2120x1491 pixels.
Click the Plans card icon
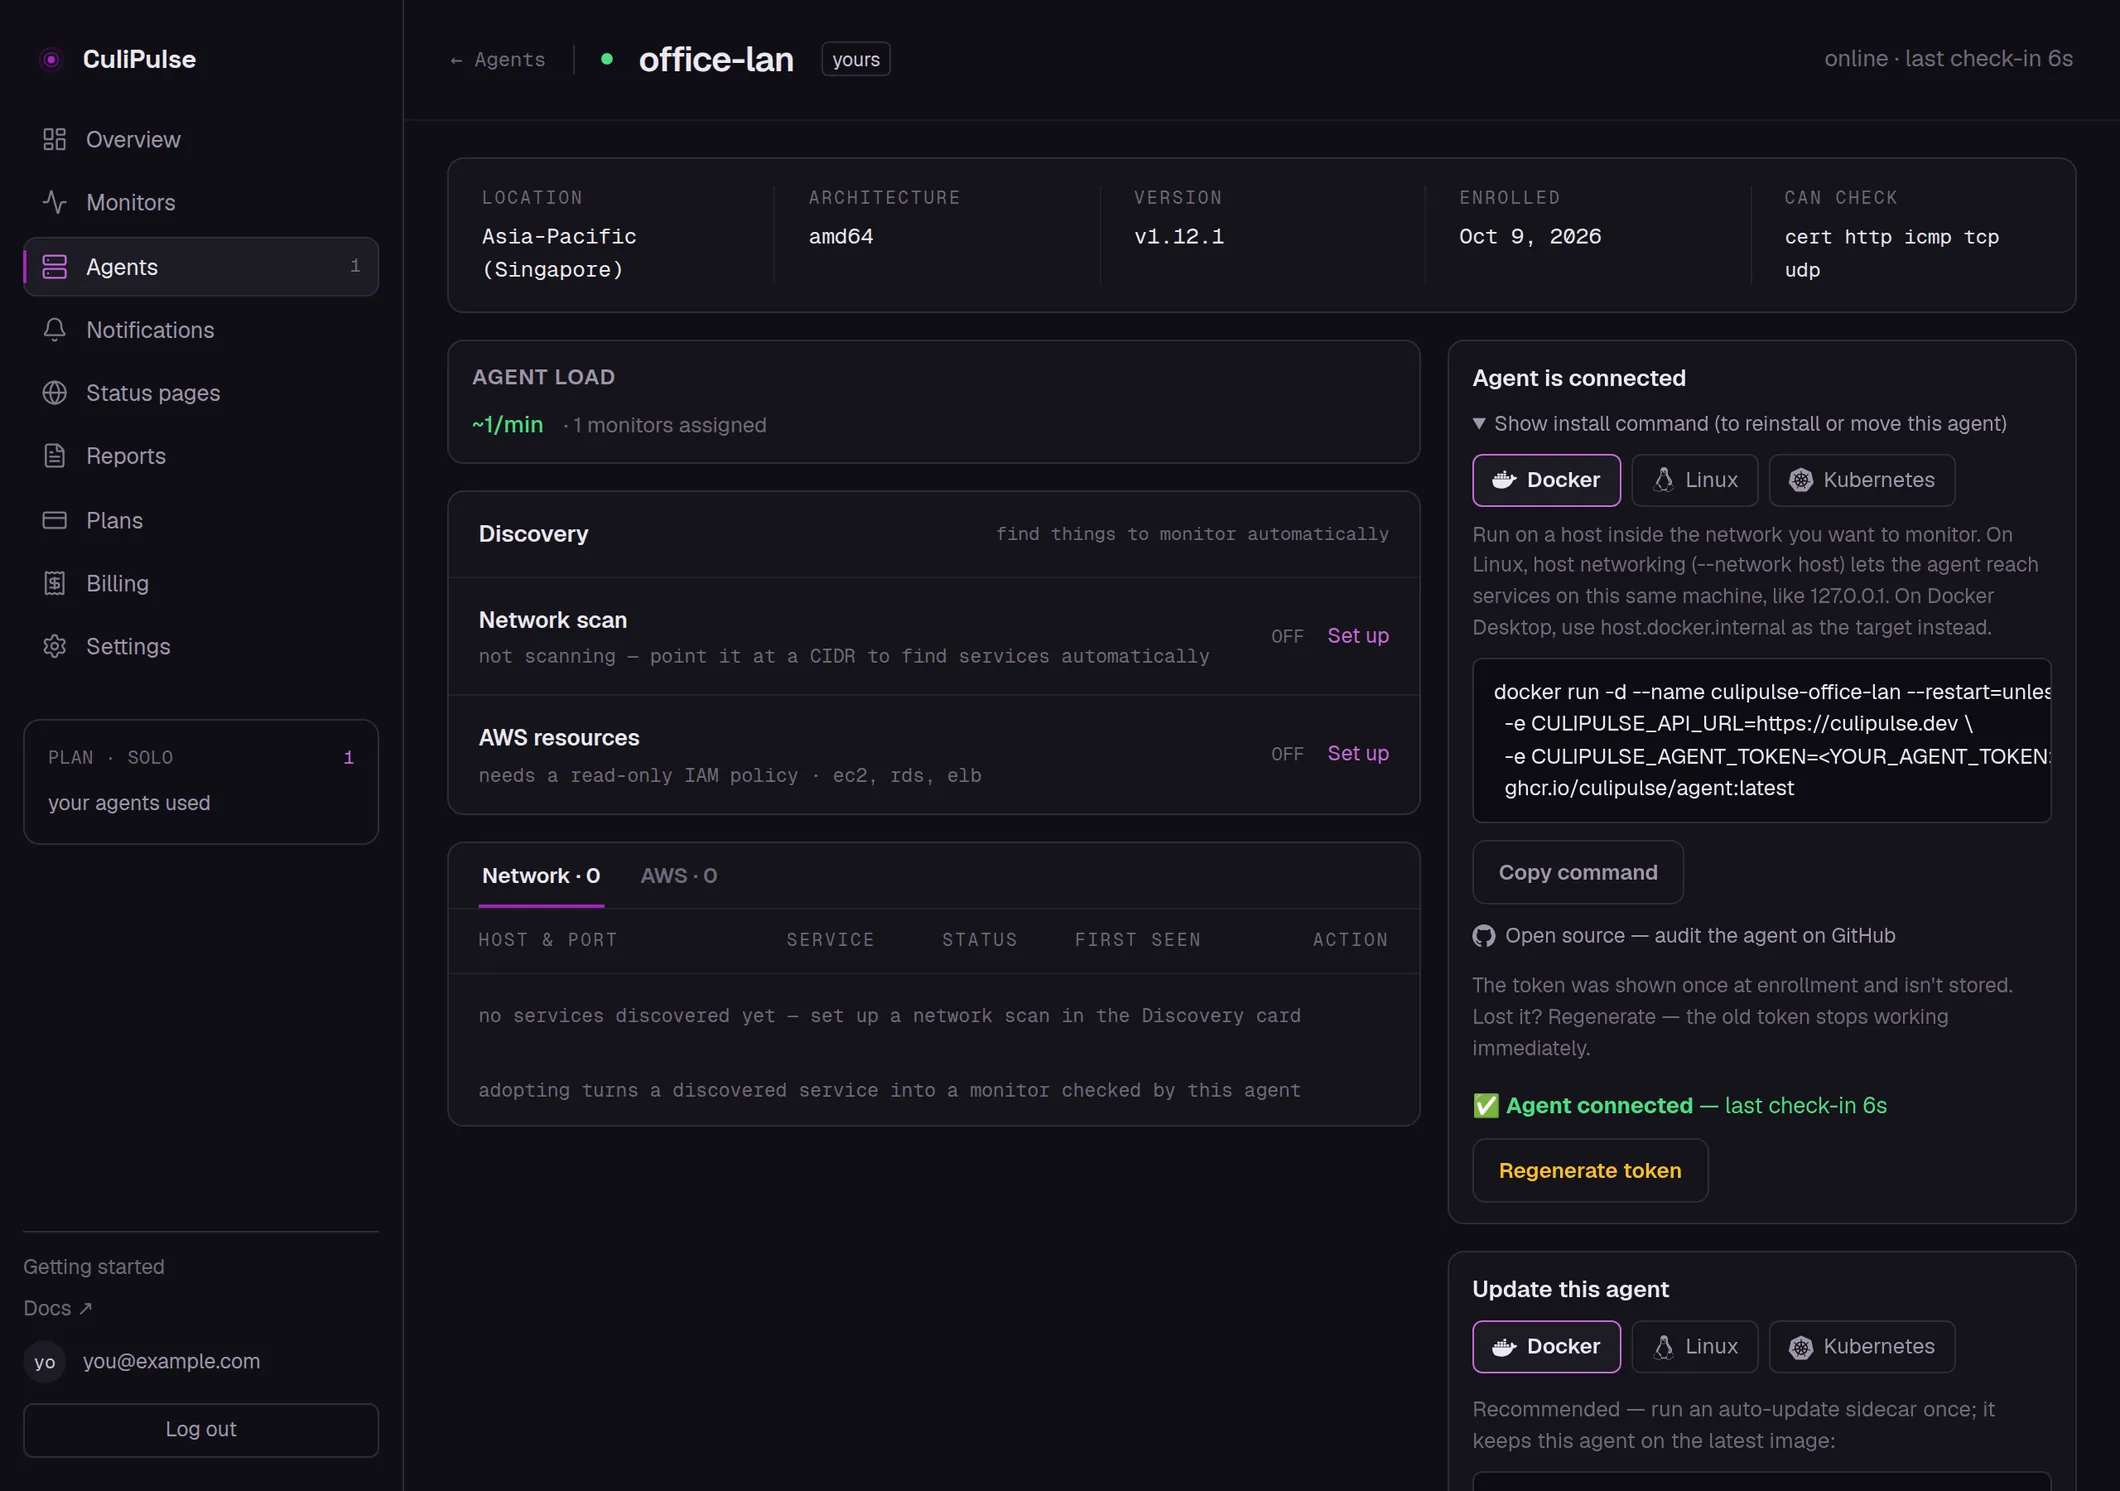tap(55, 520)
